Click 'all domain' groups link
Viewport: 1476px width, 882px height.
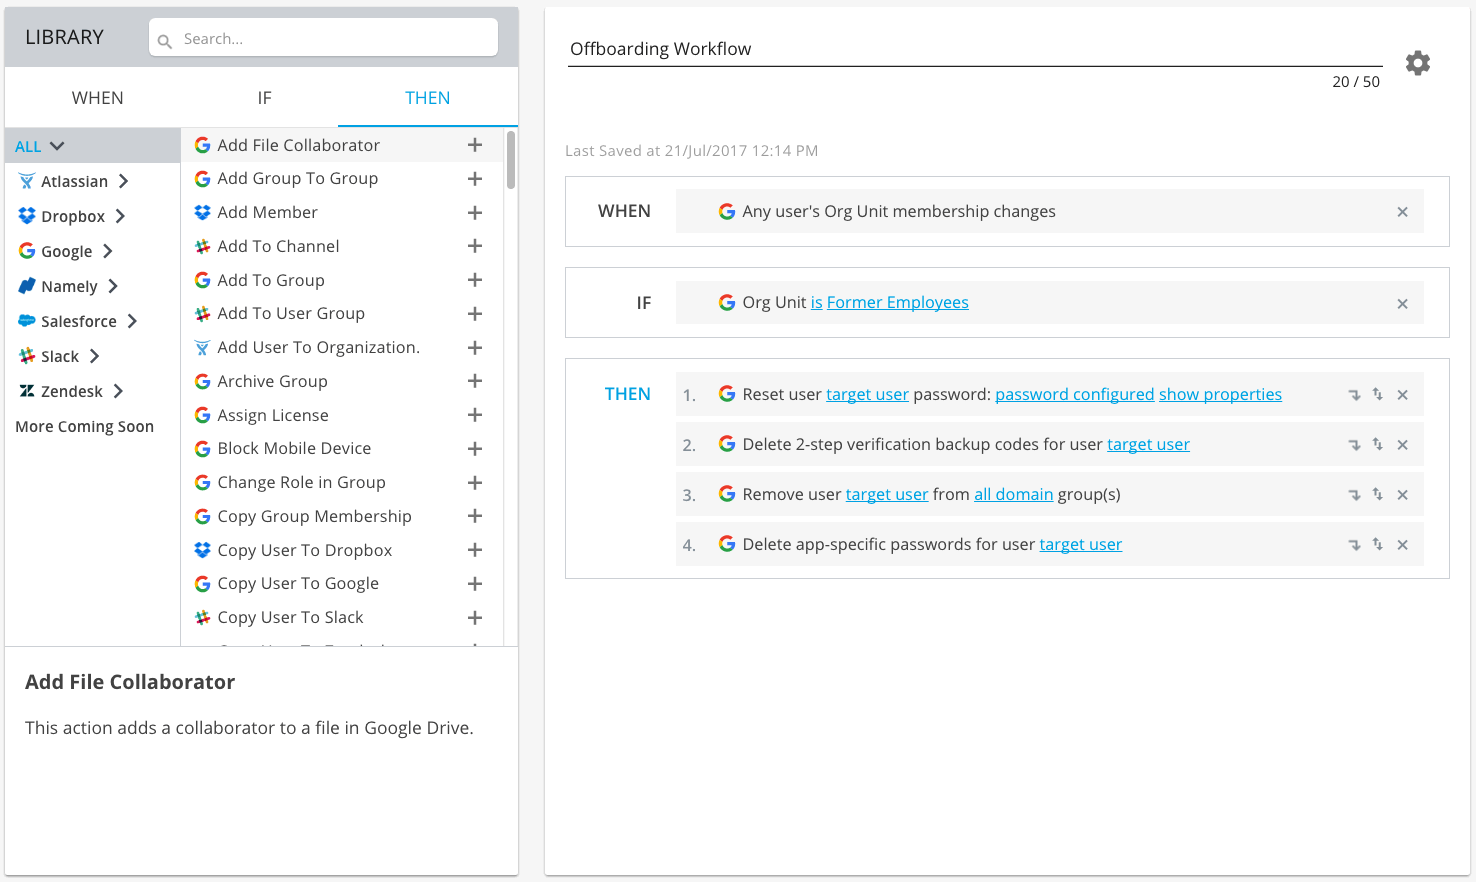pos(1014,494)
